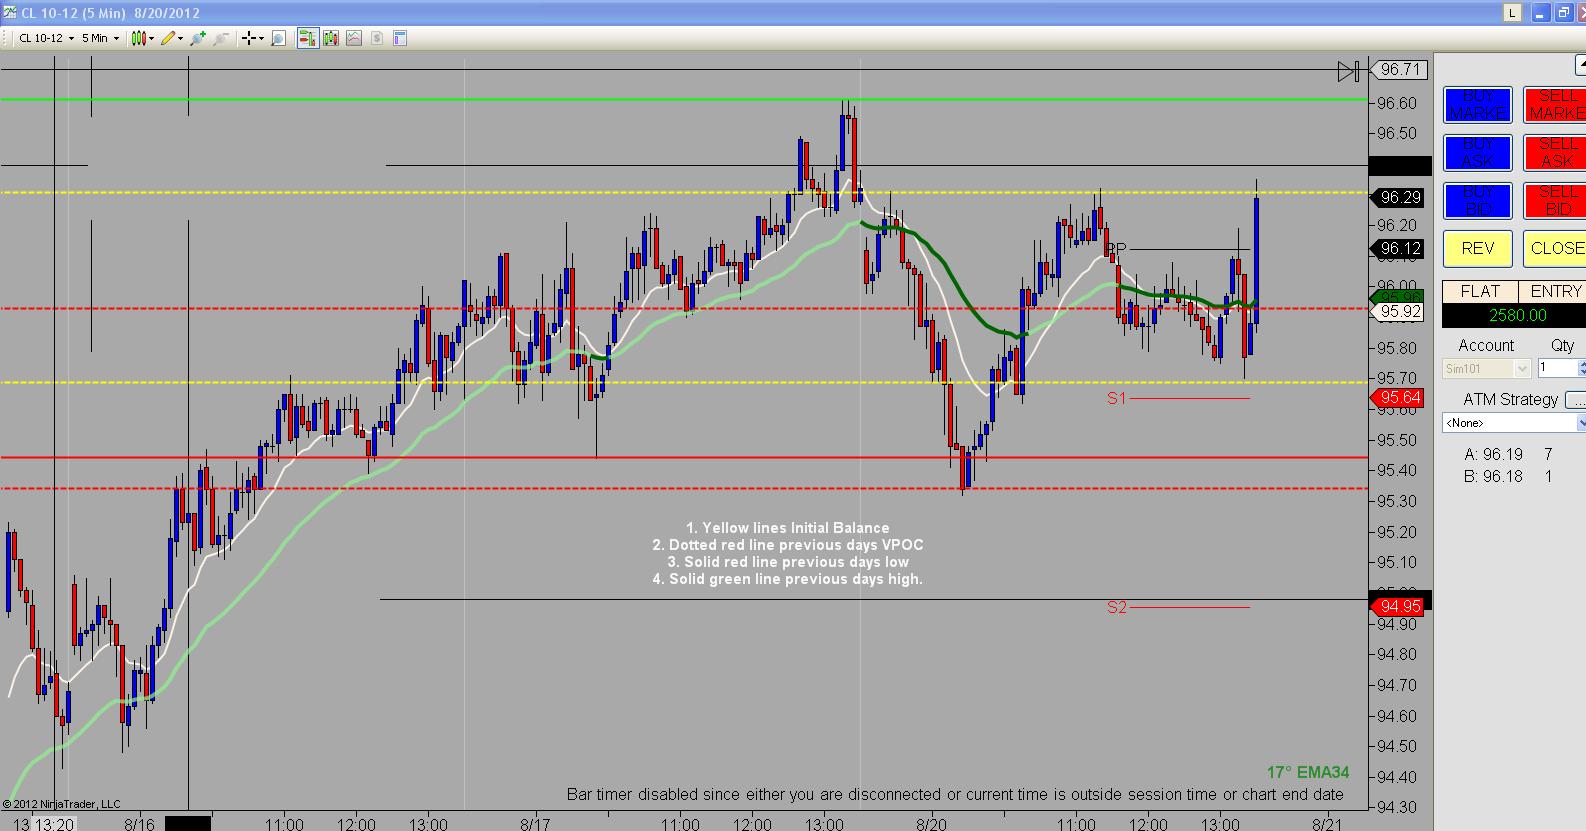The width and height of the screenshot is (1586, 831).
Task: Click the NinjaTrader chart window icon
Action: pyautogui.click(x=9, y=13)
